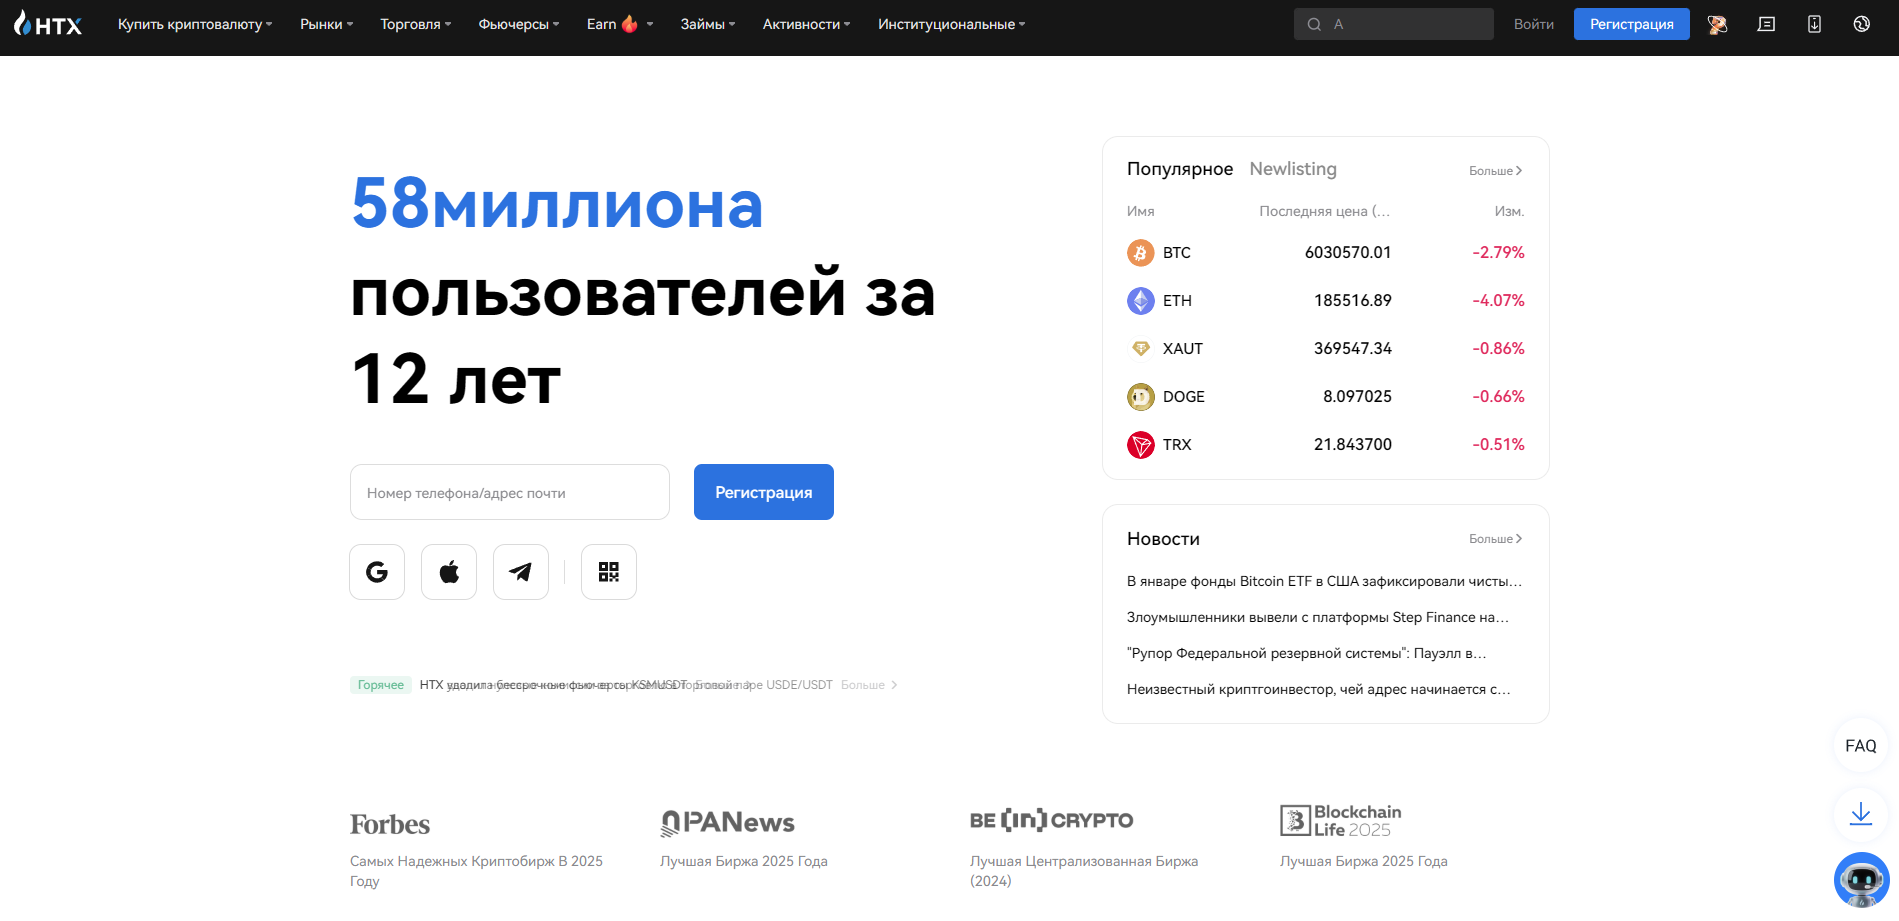Select the Популярное tab

click(x=1180, y=169)
